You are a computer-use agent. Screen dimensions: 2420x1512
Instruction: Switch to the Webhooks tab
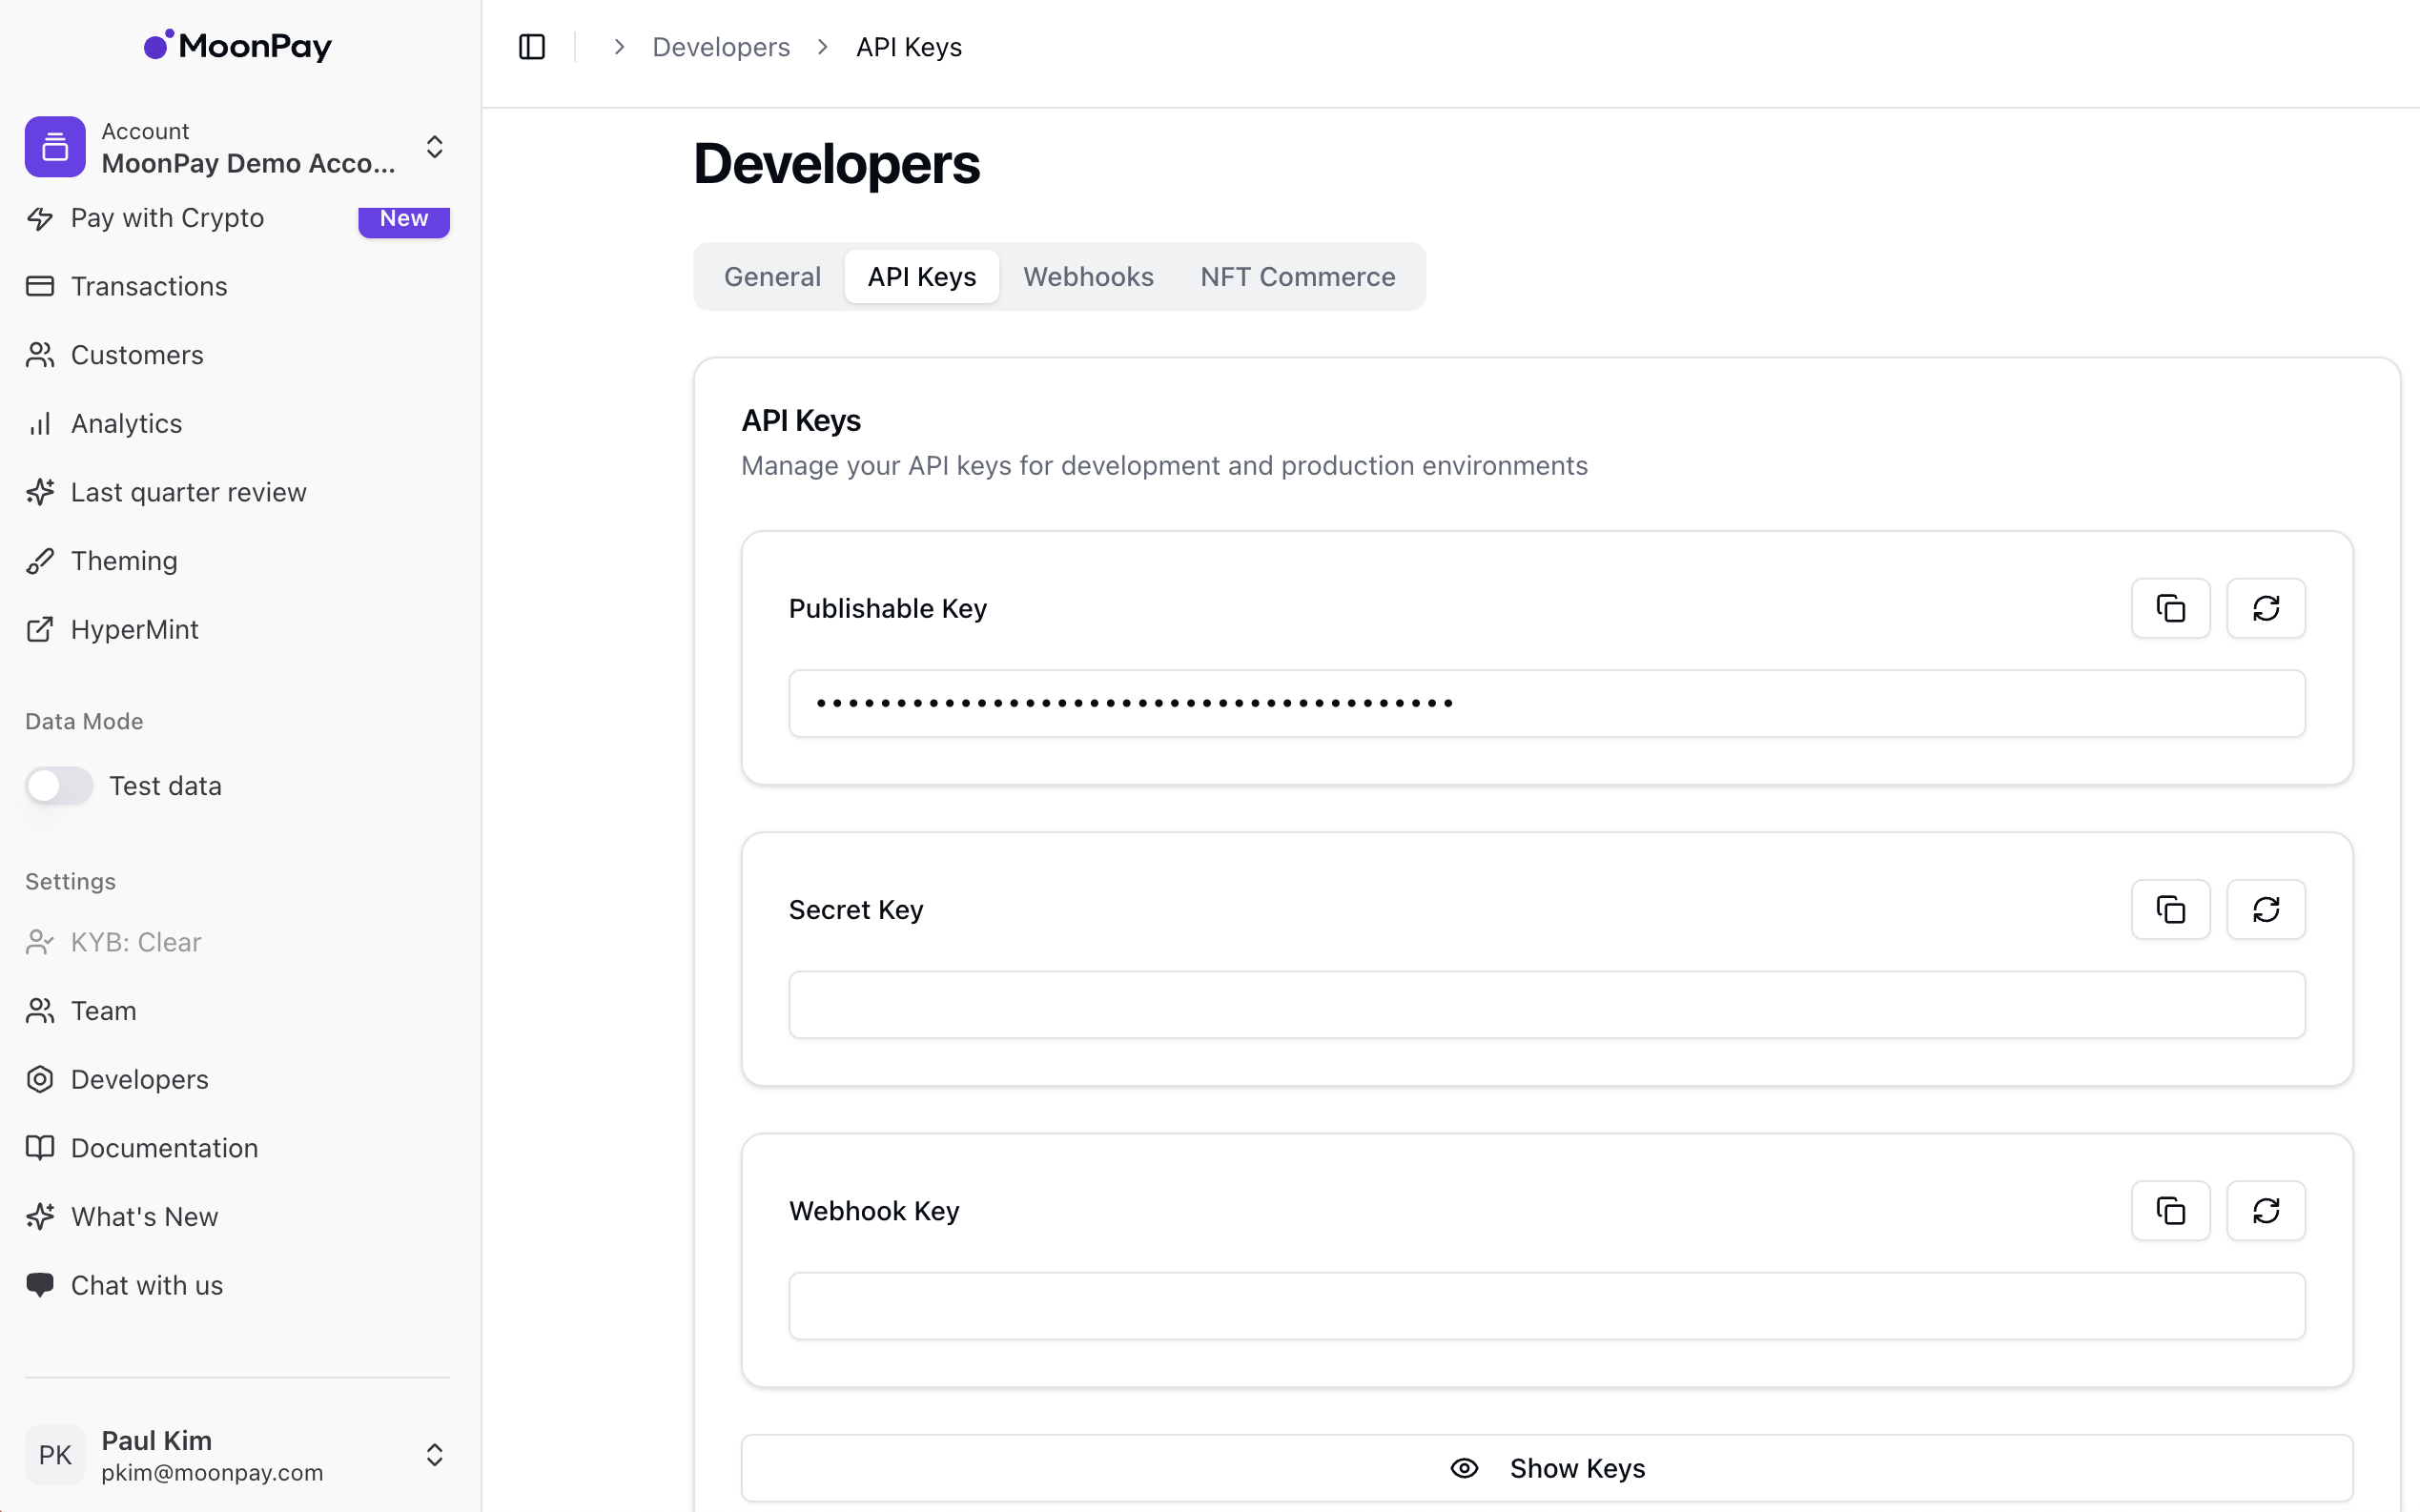pos(1088,277)
